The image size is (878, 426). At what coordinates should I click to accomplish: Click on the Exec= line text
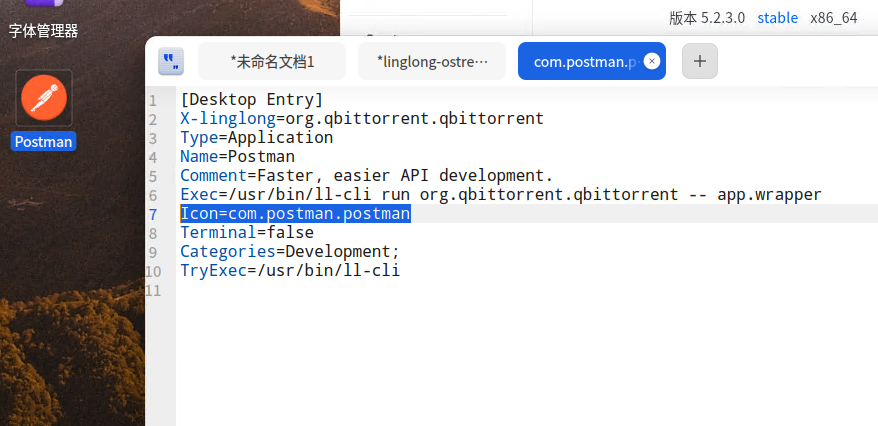click(x=501, y=195)
